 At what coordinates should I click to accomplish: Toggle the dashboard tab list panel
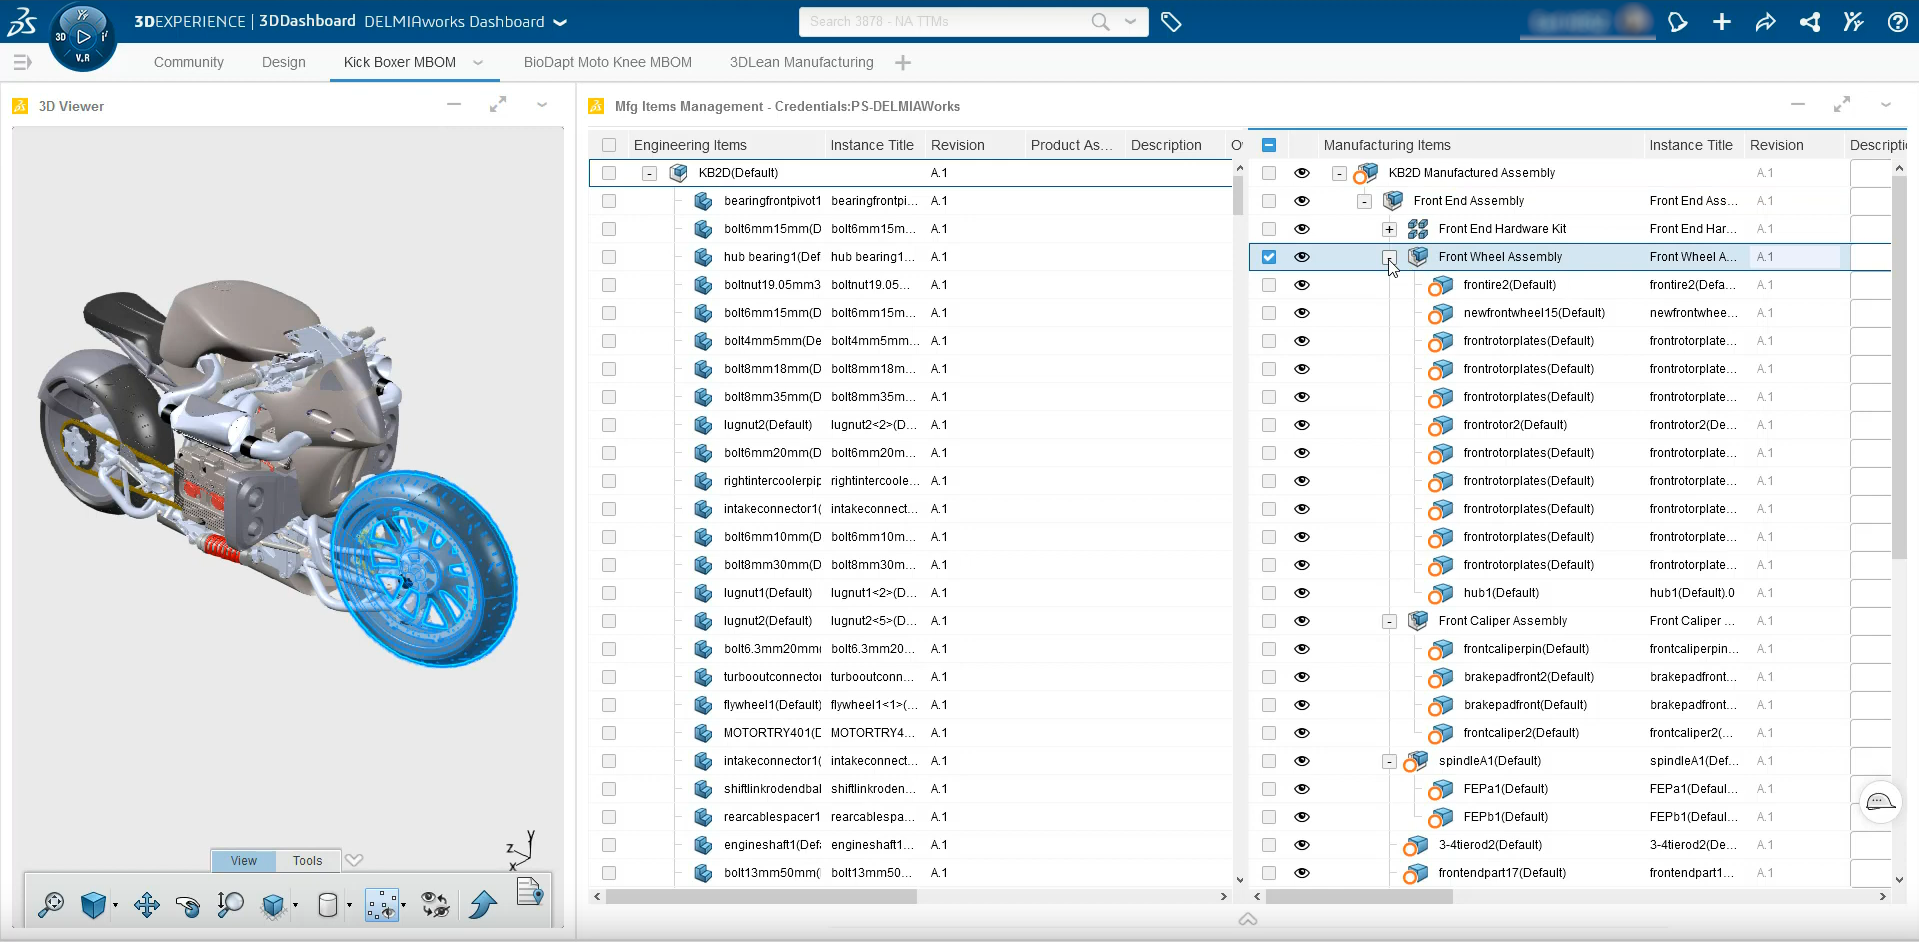(22, 62)
